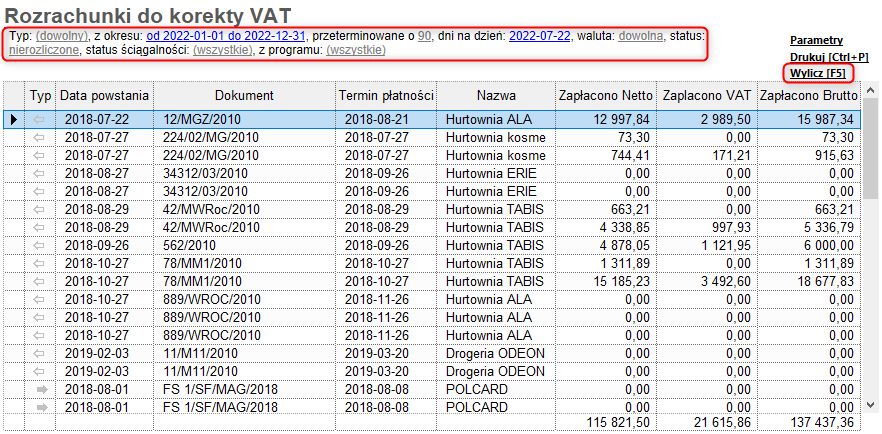Open the Parametry link
This screenshot has height=434, width=882.
(x=816, y=40)
